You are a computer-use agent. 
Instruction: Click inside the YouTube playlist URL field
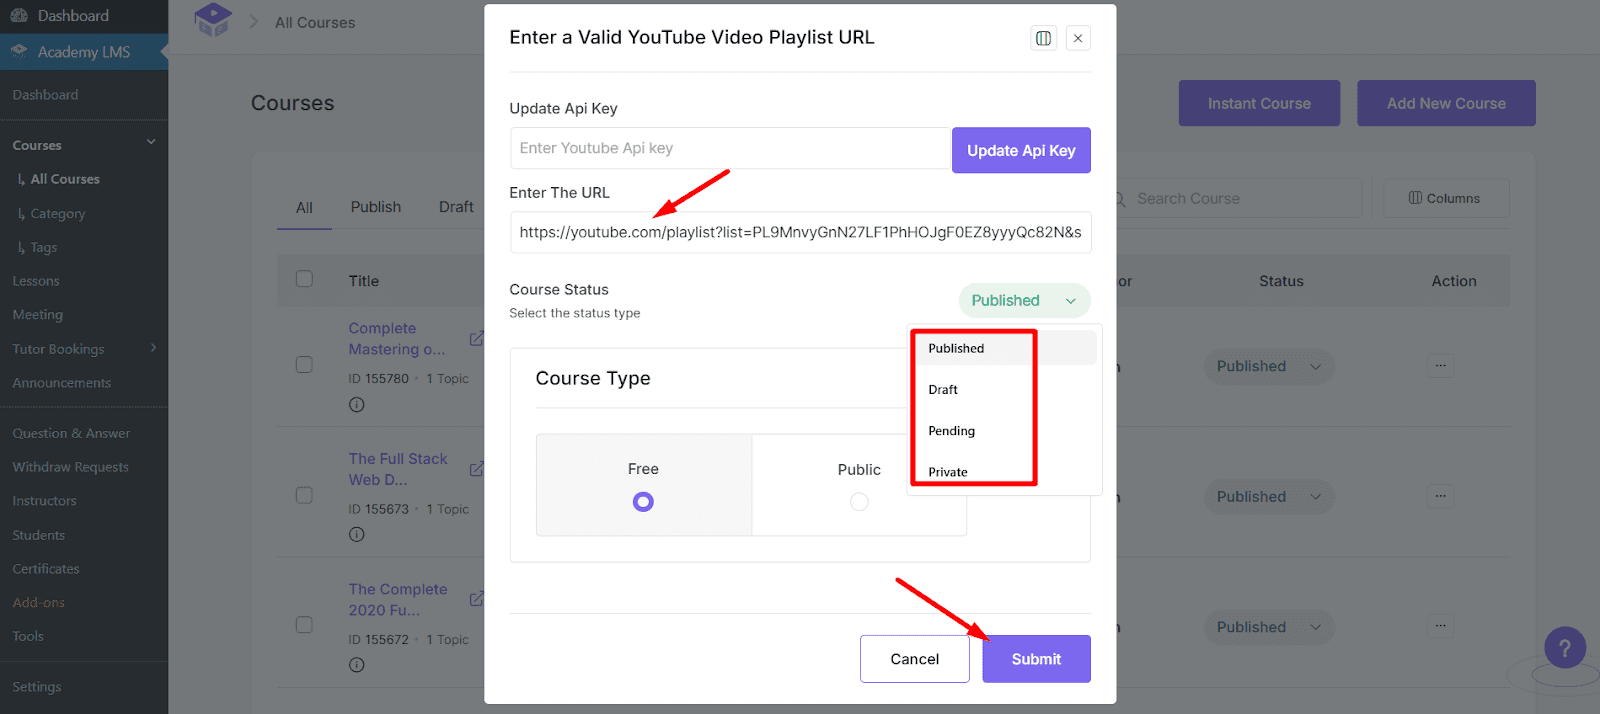click(x=799, y=232)
